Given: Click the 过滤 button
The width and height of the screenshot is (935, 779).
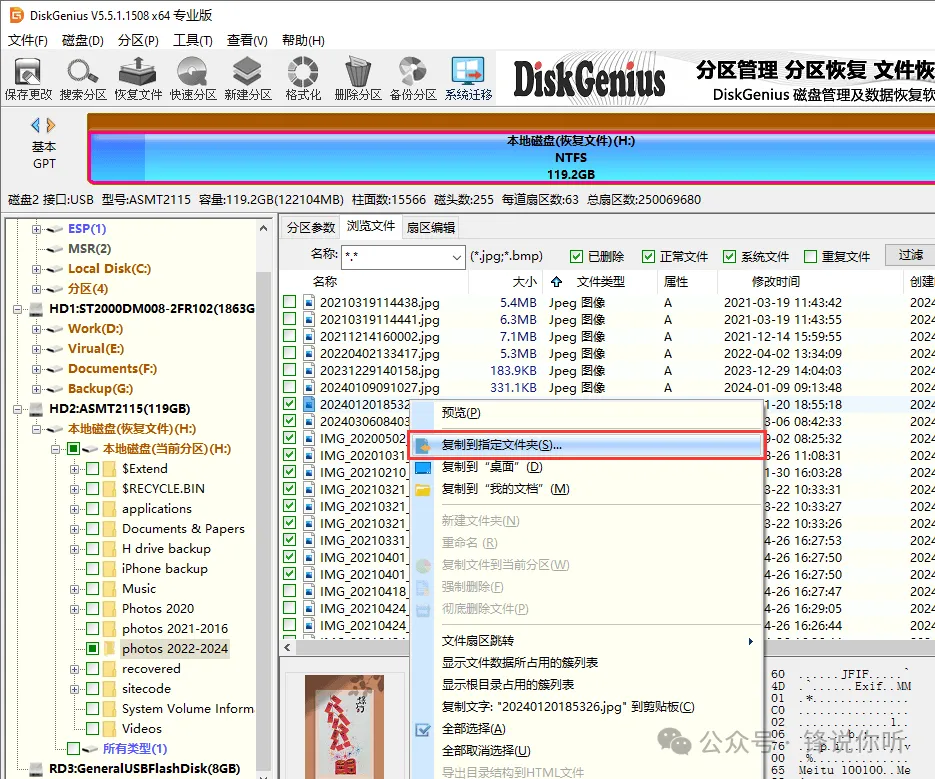Looking at the screenshot, I should [911, 255].
